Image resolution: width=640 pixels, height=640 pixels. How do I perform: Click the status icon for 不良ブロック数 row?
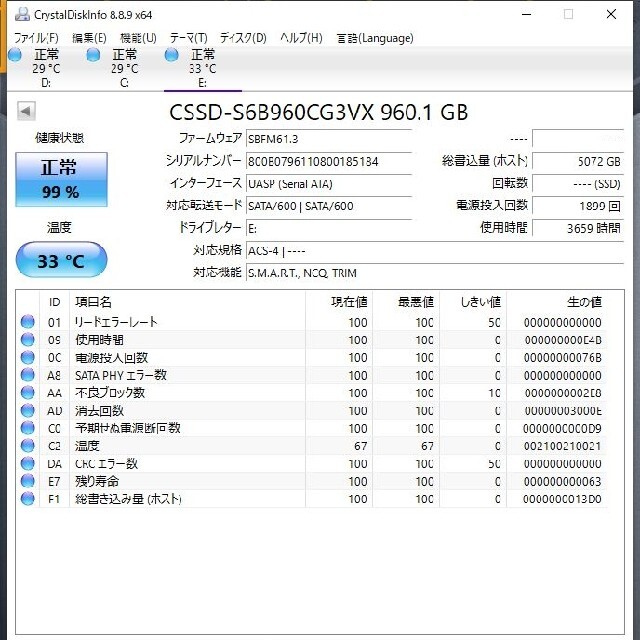(28, 392)
